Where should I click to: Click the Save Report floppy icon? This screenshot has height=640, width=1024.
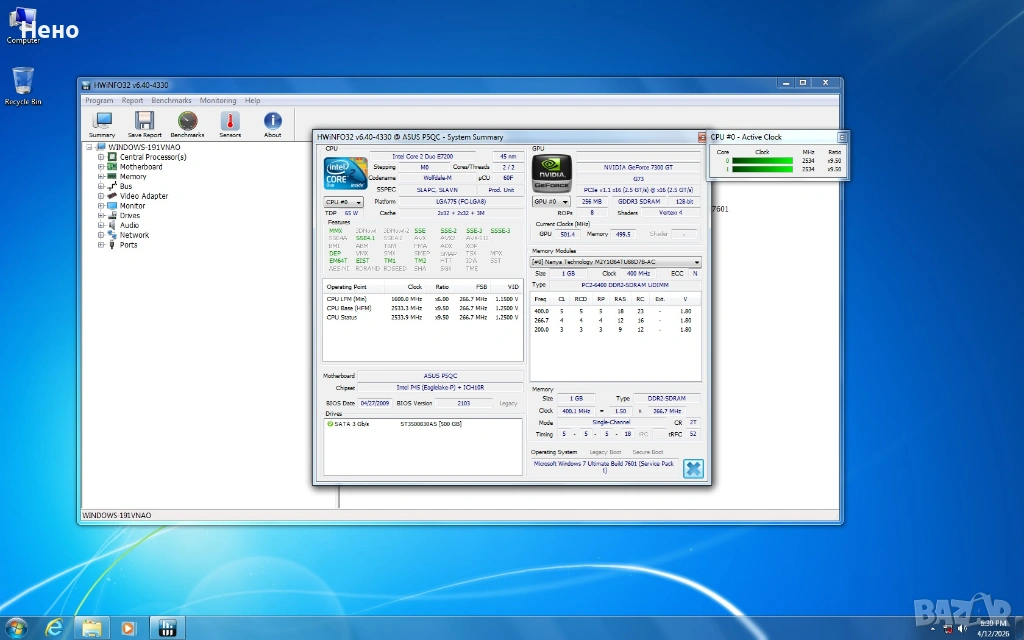tap(144, 123)
